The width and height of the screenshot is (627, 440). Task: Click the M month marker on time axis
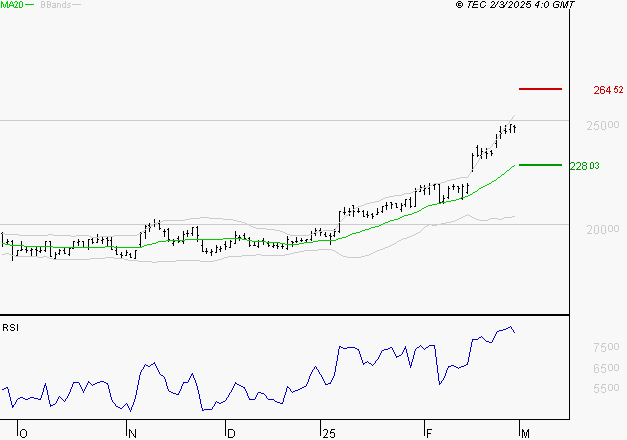(x=525, y=434)
